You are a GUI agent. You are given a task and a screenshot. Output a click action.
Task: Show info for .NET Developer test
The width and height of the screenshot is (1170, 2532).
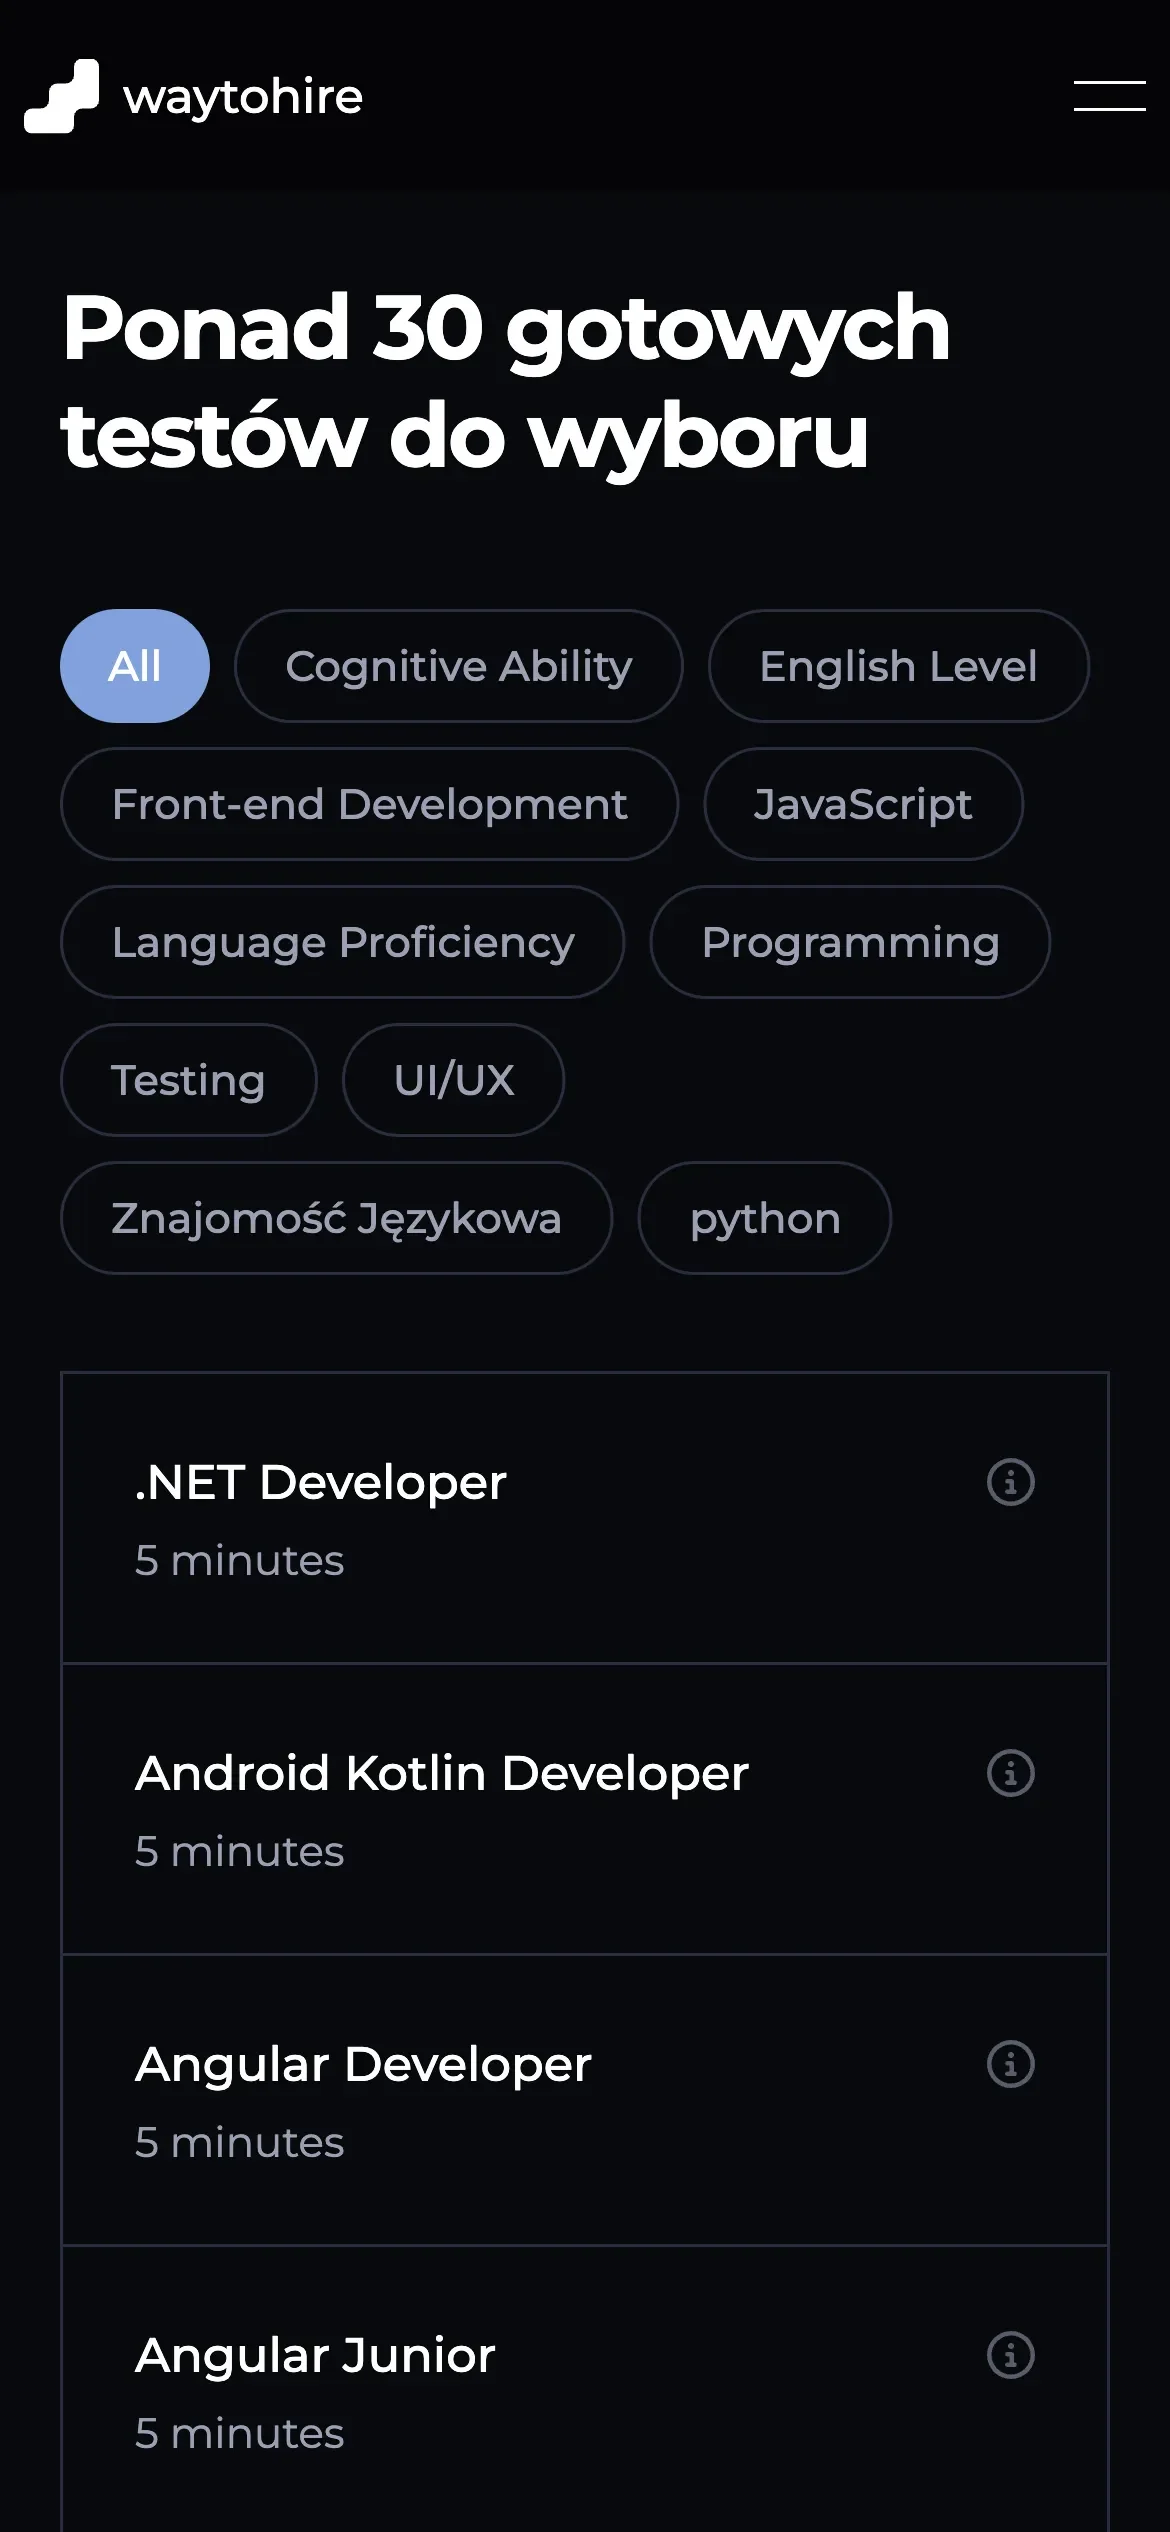pyautogui.click(x=1010, y=1482)
